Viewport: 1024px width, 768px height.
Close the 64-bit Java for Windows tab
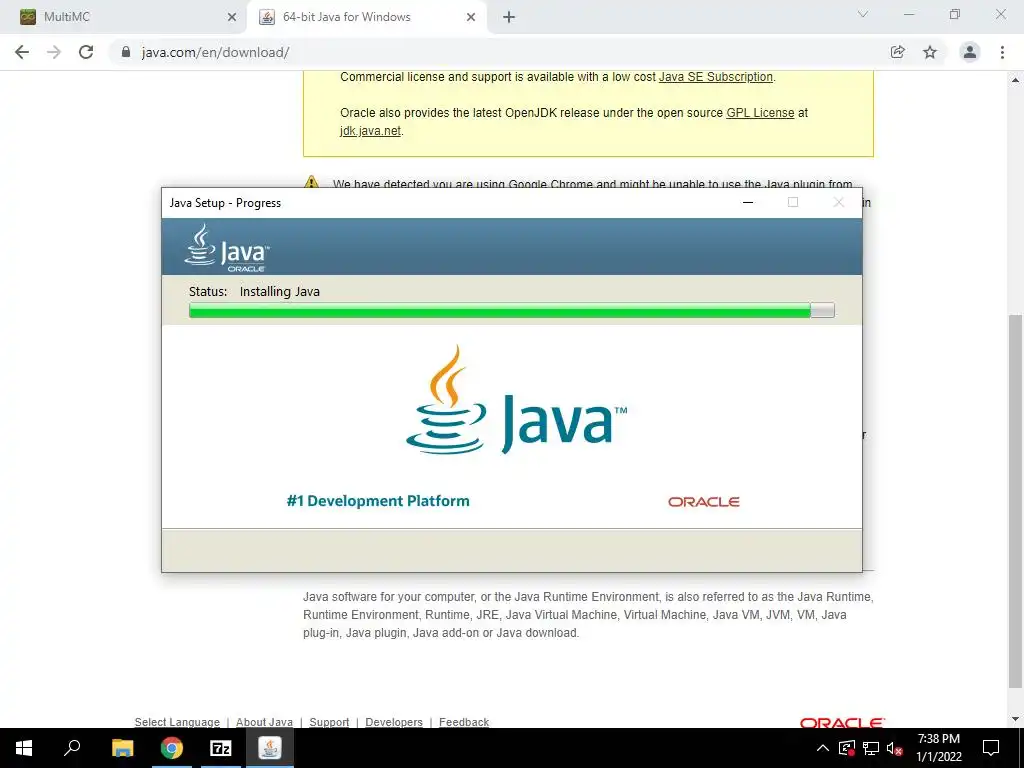point(471,17)
